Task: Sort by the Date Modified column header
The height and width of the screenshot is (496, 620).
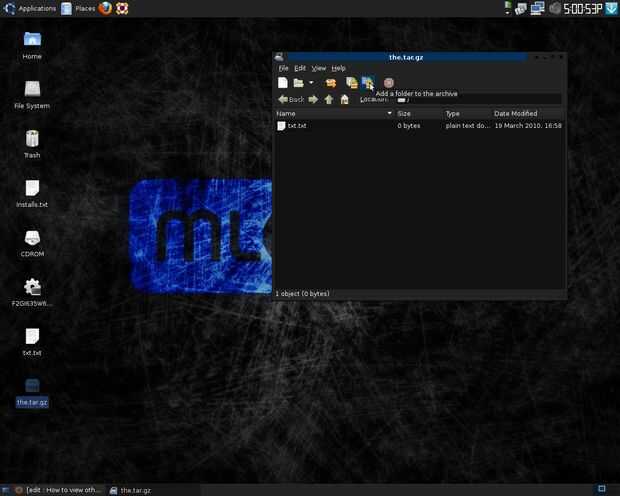Action: 527,114
